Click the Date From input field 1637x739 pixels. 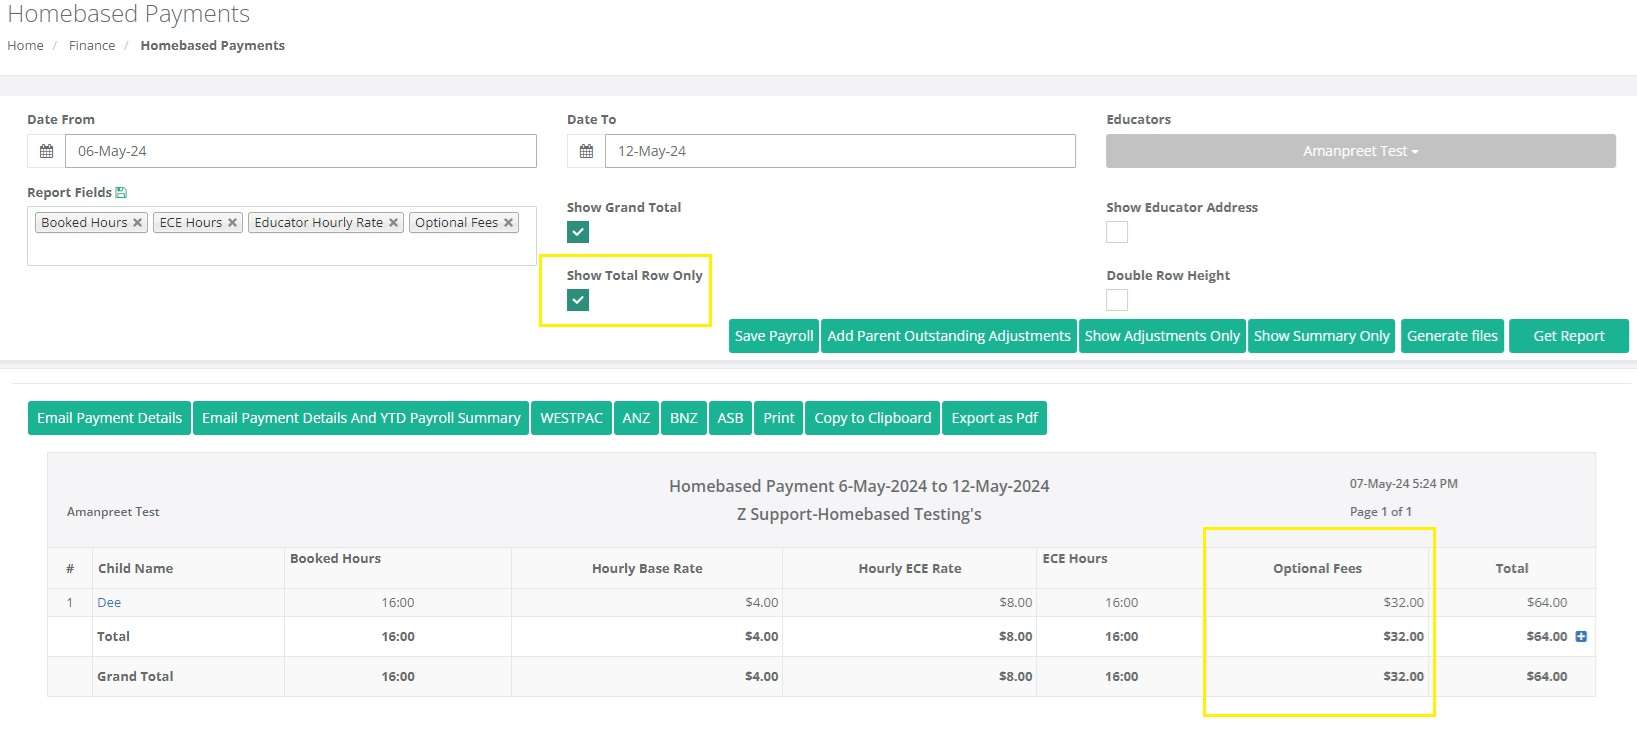click(301, 151)
